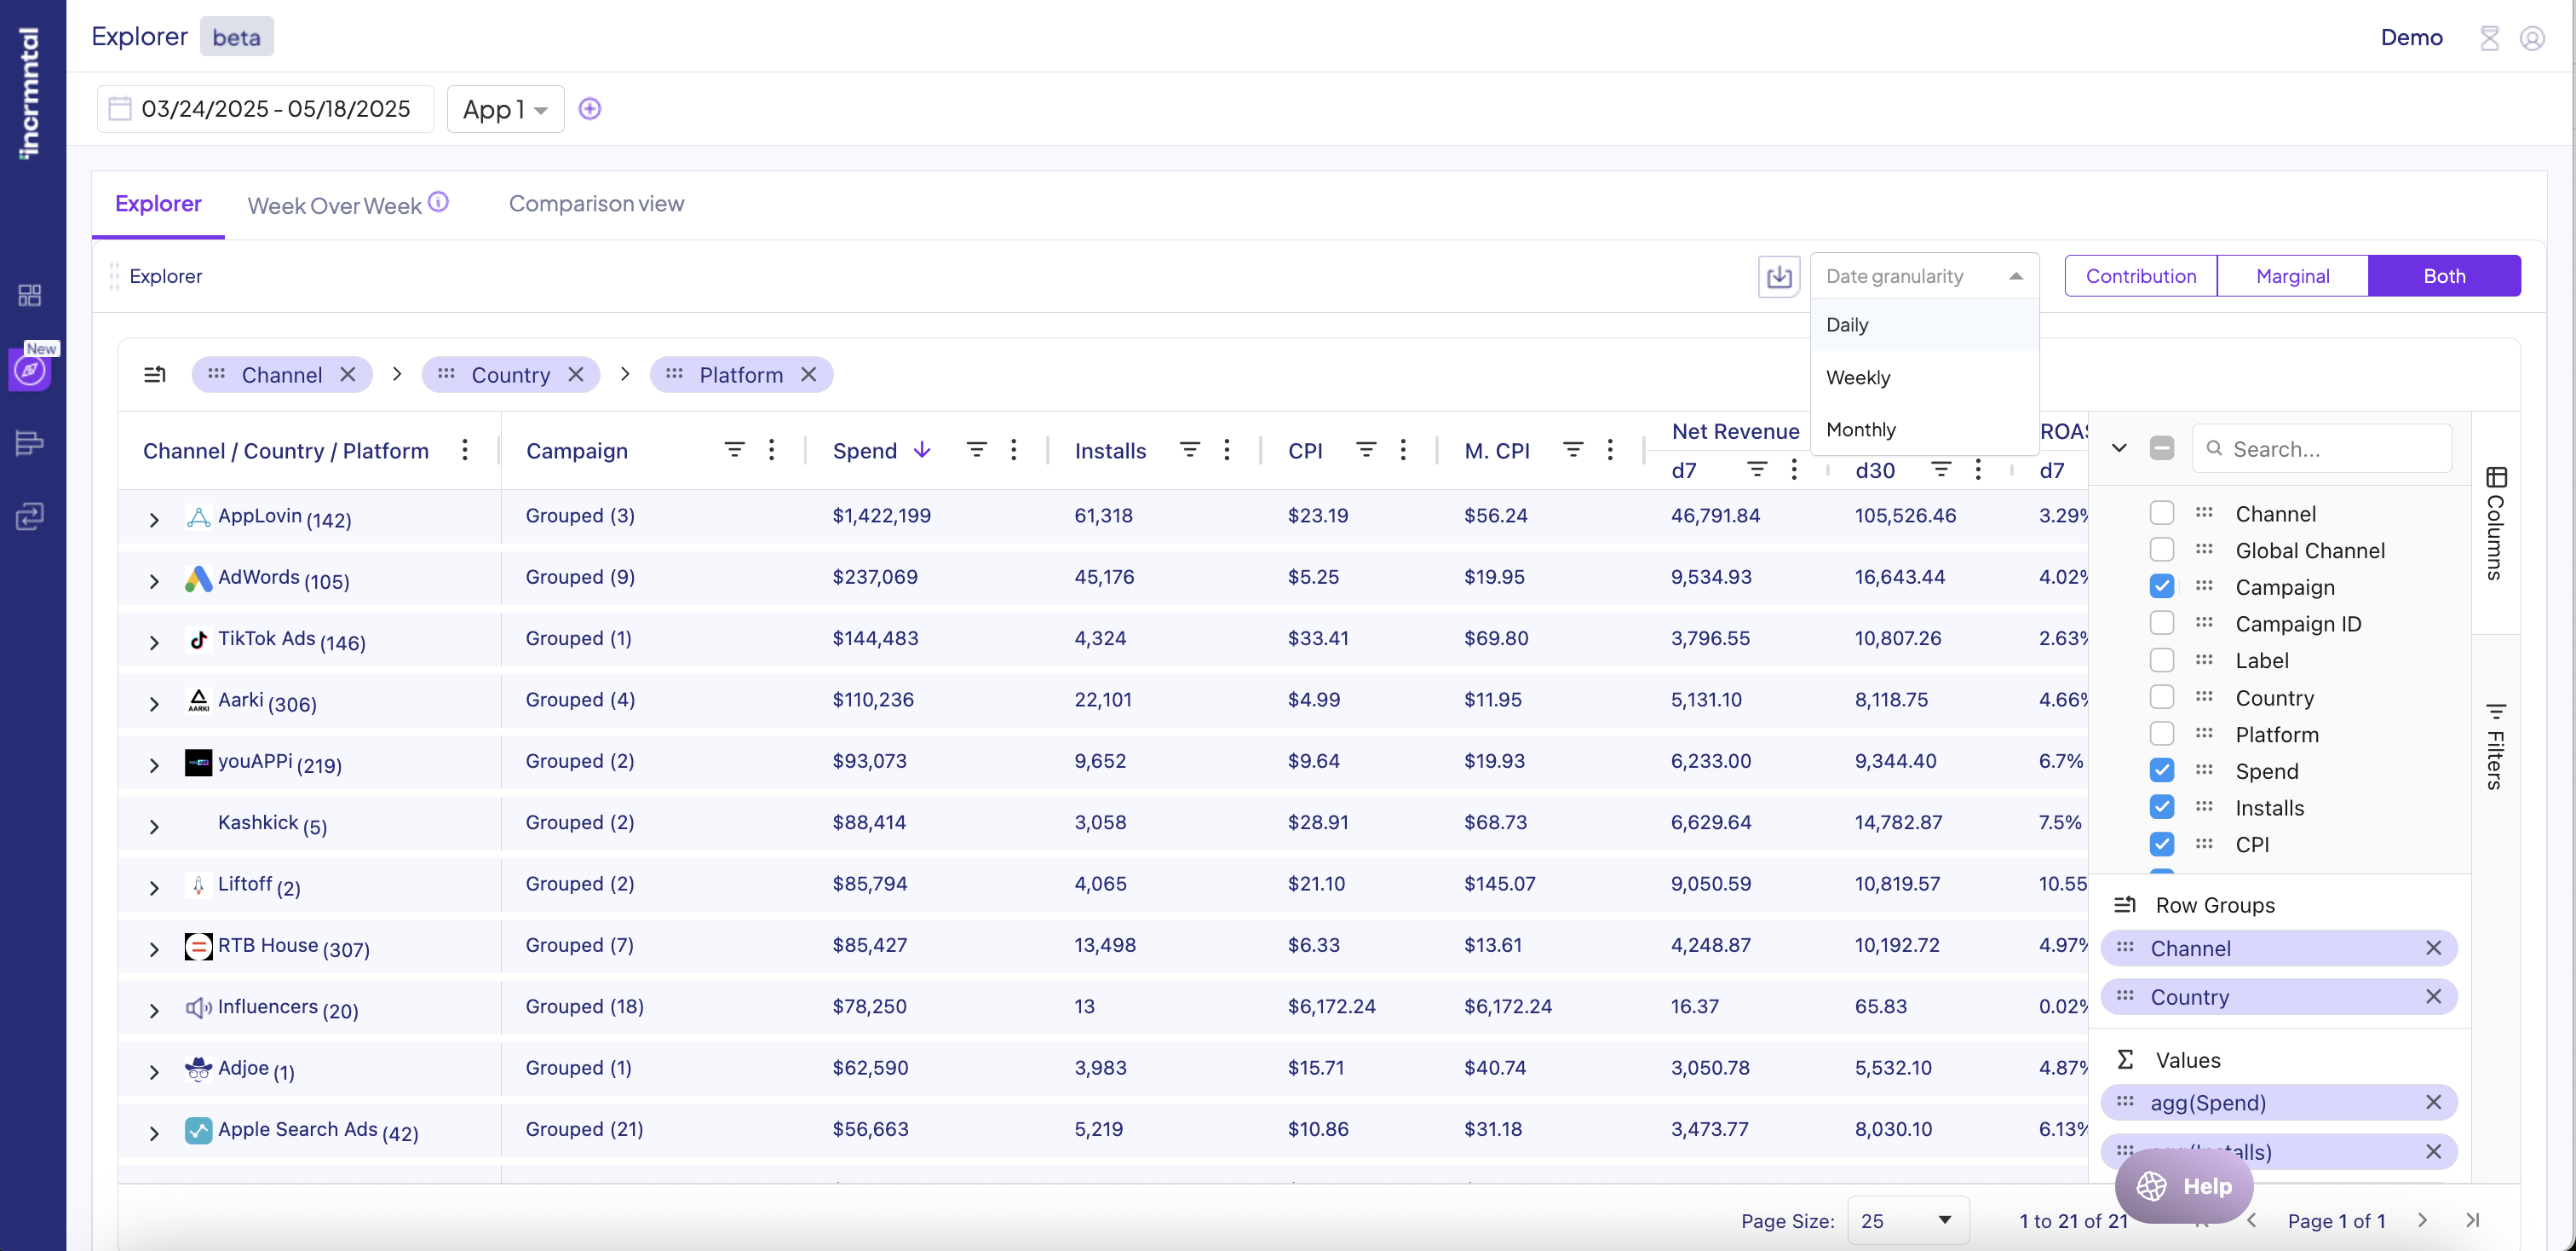Image resolution: width=2576 pixels, height=1251 pixels.
Task: Click the Help button
Action: 2184,1186
